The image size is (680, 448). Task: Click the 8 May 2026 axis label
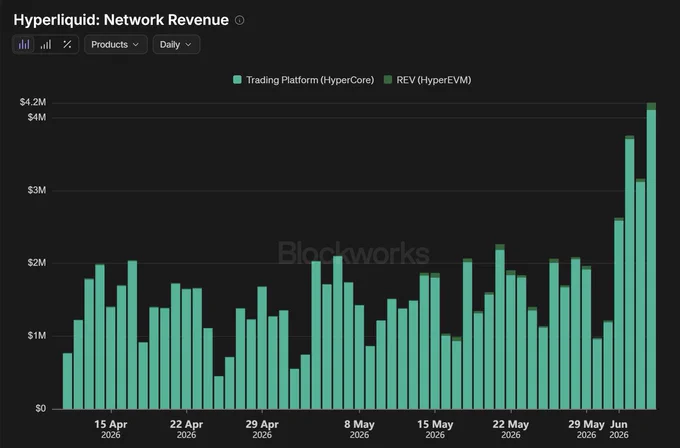pyautogui.click(x=359, y=429)
